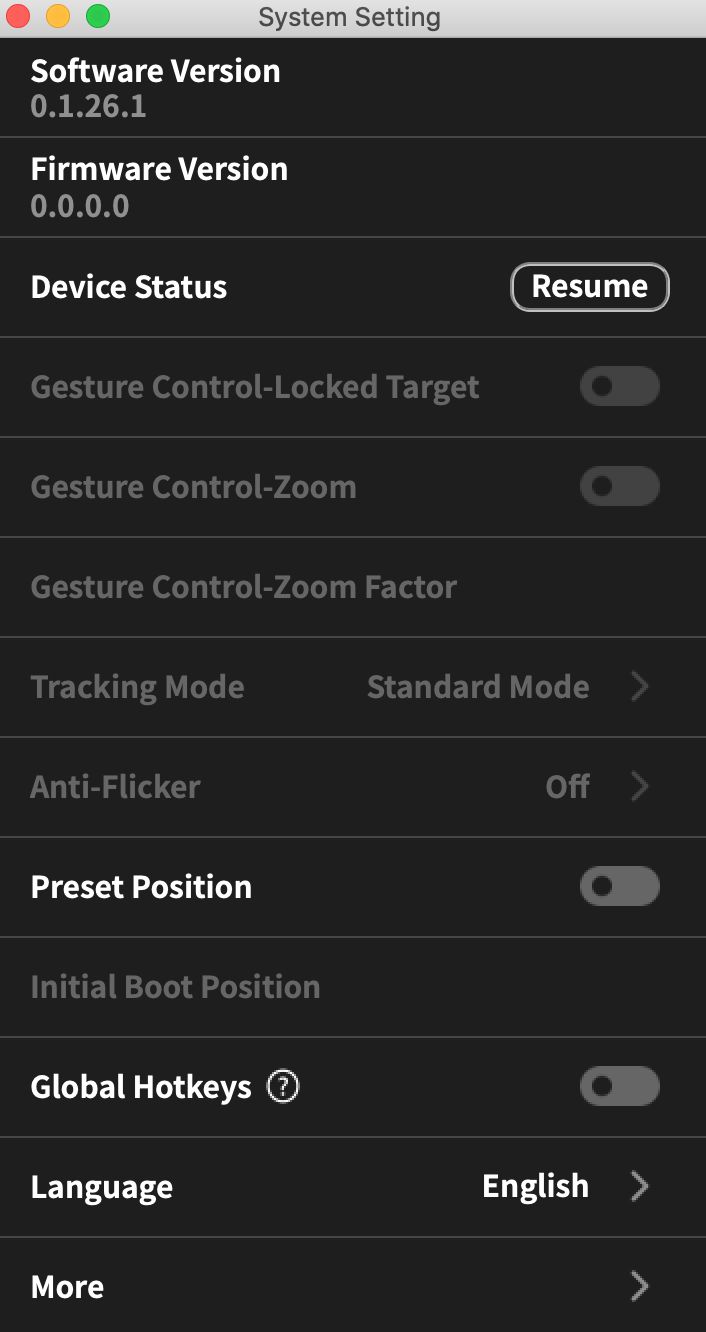
Task: Open the Anti-Flicker chevron arrow
Action: pyautogui.click(x=640, y=787)
